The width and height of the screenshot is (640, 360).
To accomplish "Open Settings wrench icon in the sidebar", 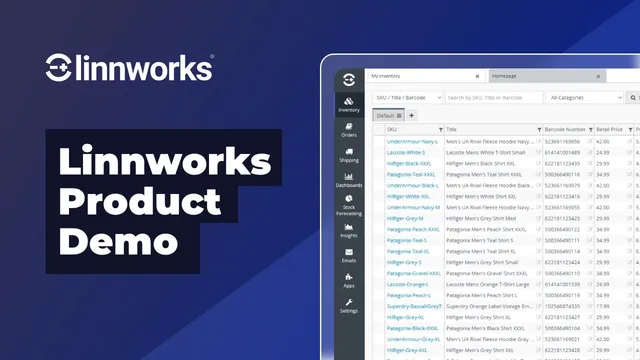I will coord(349,305).
